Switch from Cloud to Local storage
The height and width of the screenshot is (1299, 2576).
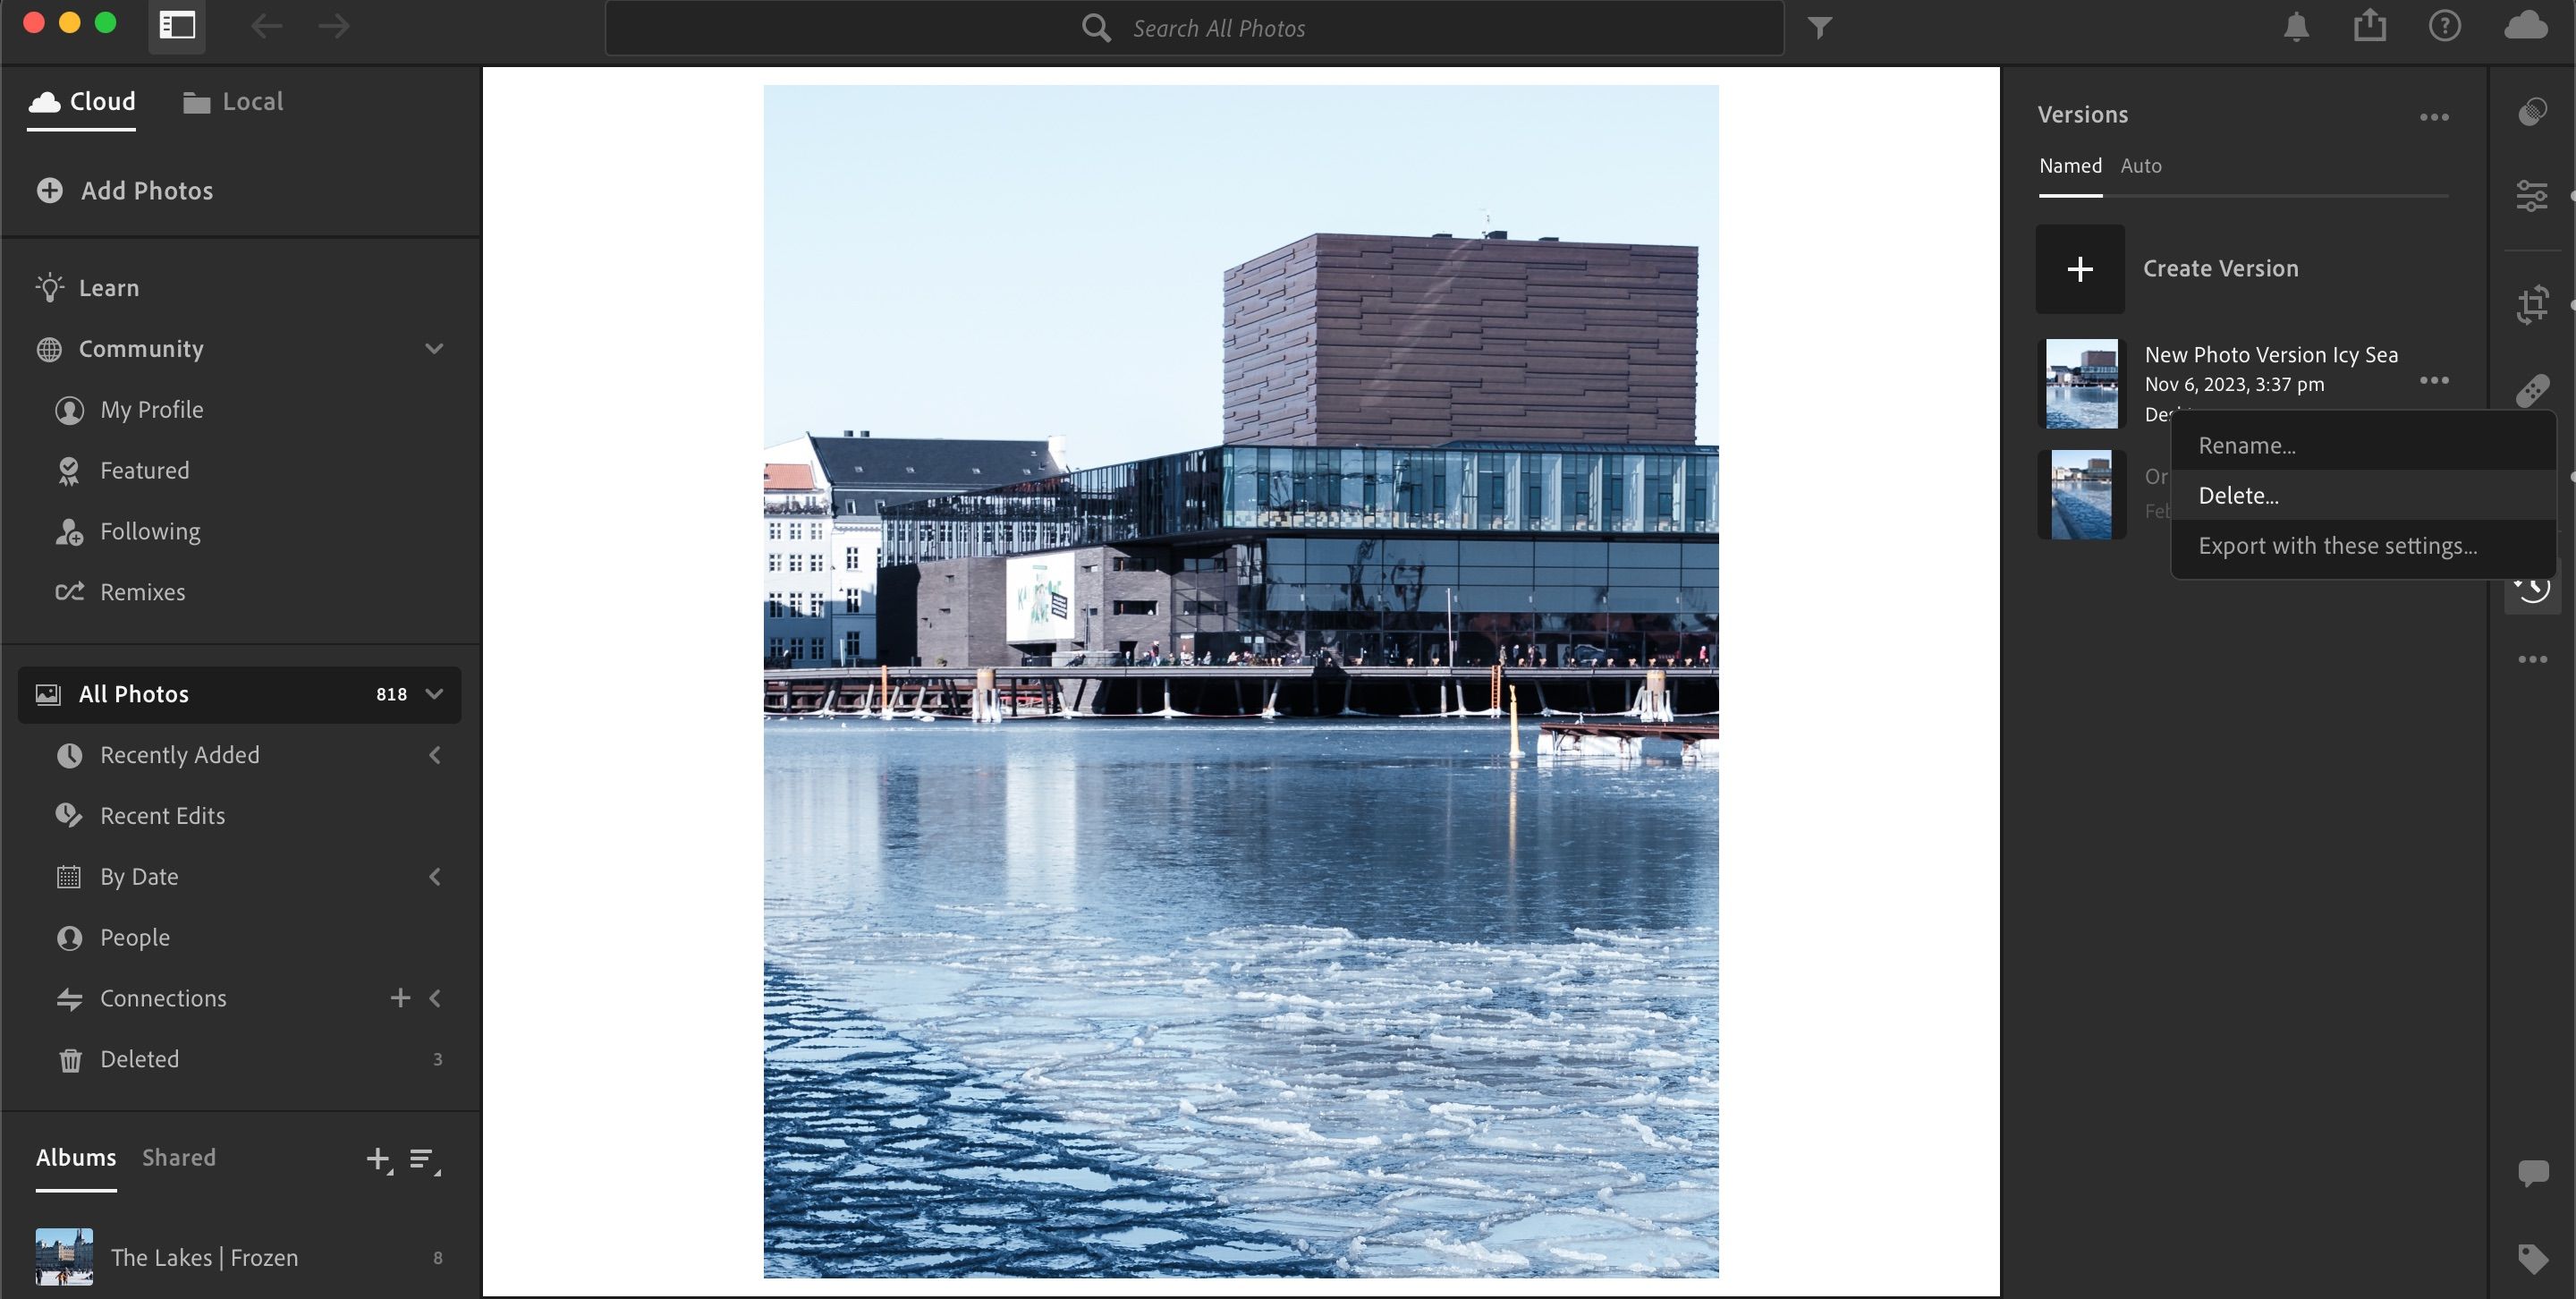pos(232,101)
